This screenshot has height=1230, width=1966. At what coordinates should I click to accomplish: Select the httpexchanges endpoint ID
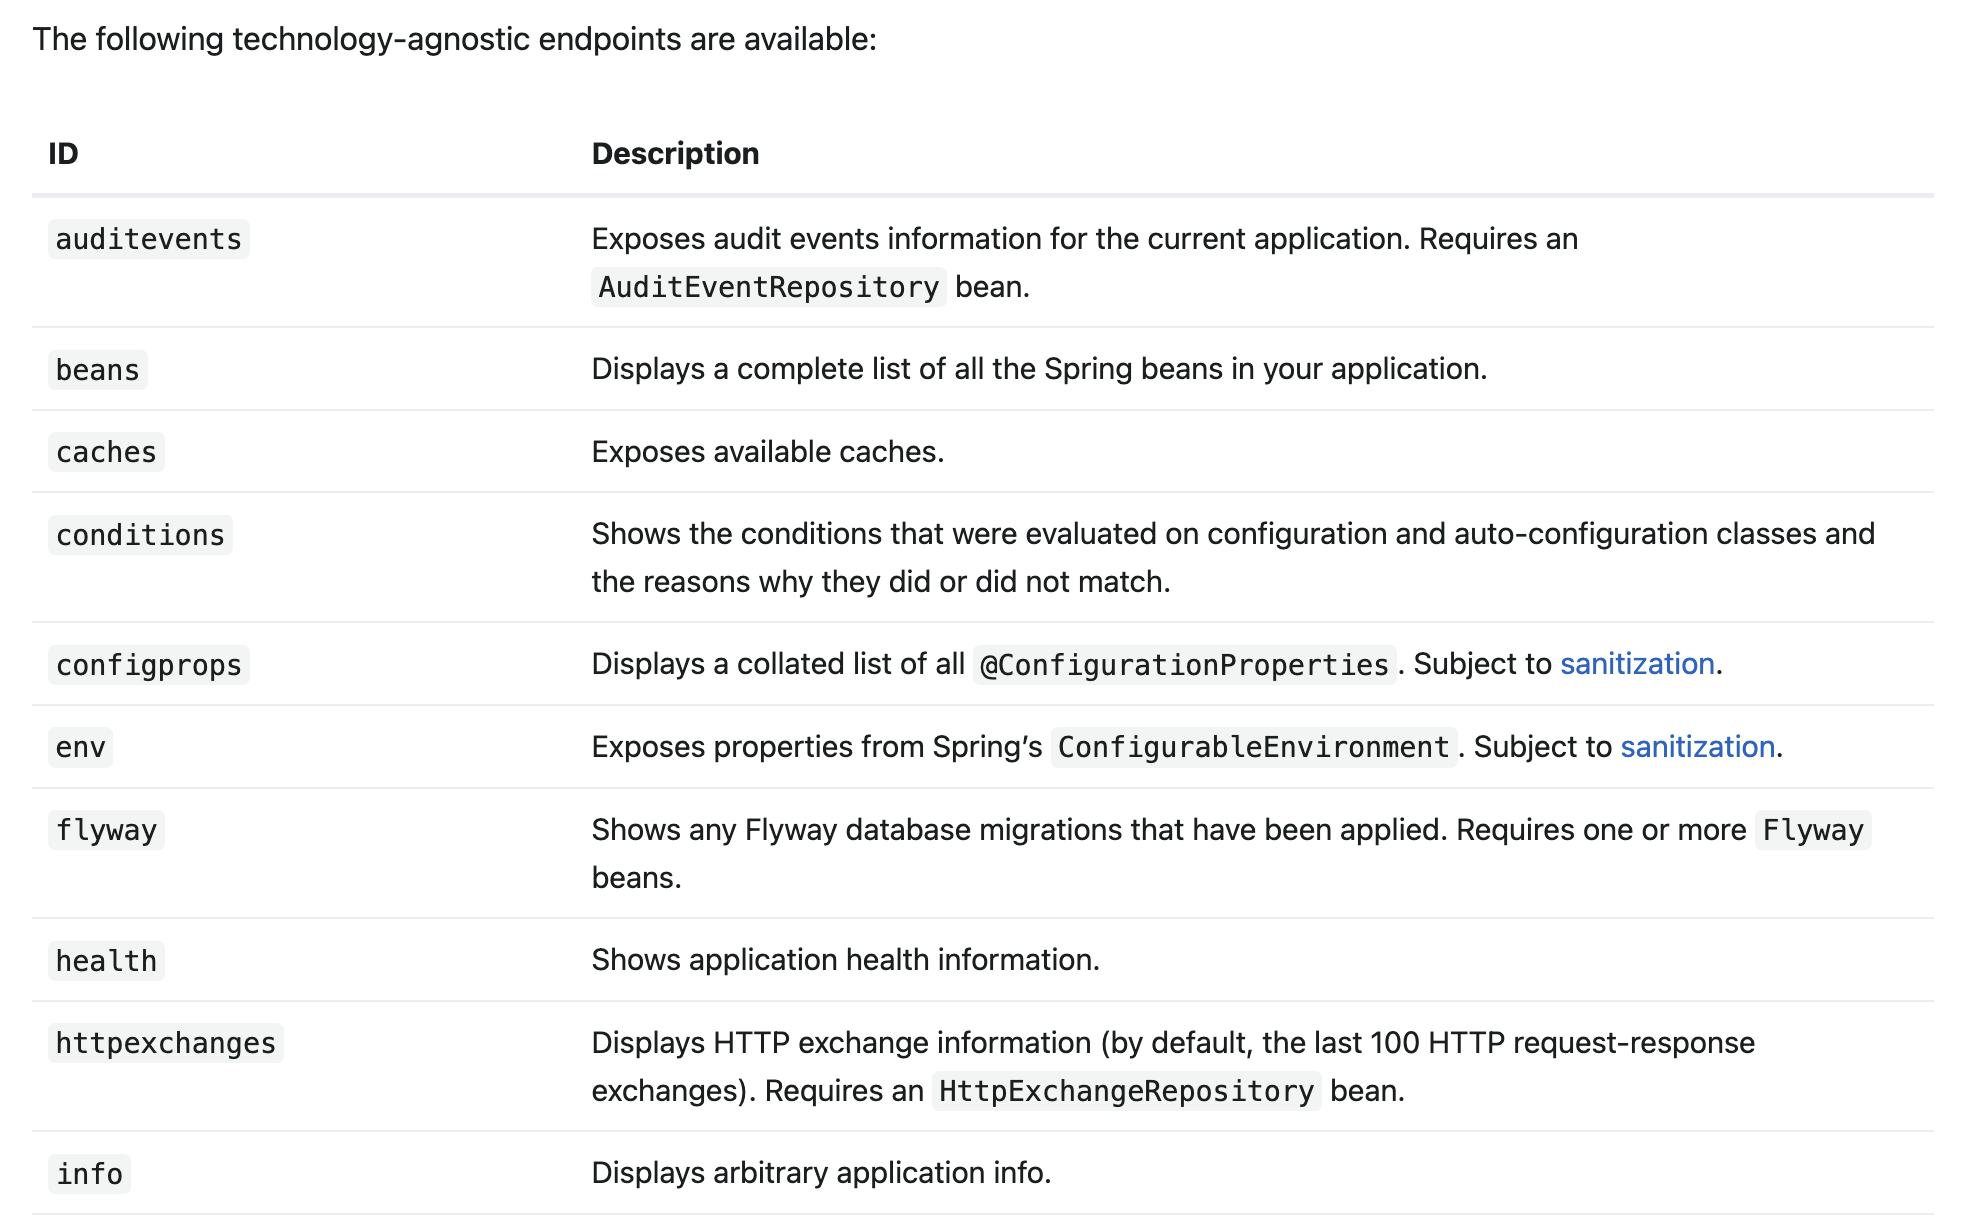tap(166, 1043)
